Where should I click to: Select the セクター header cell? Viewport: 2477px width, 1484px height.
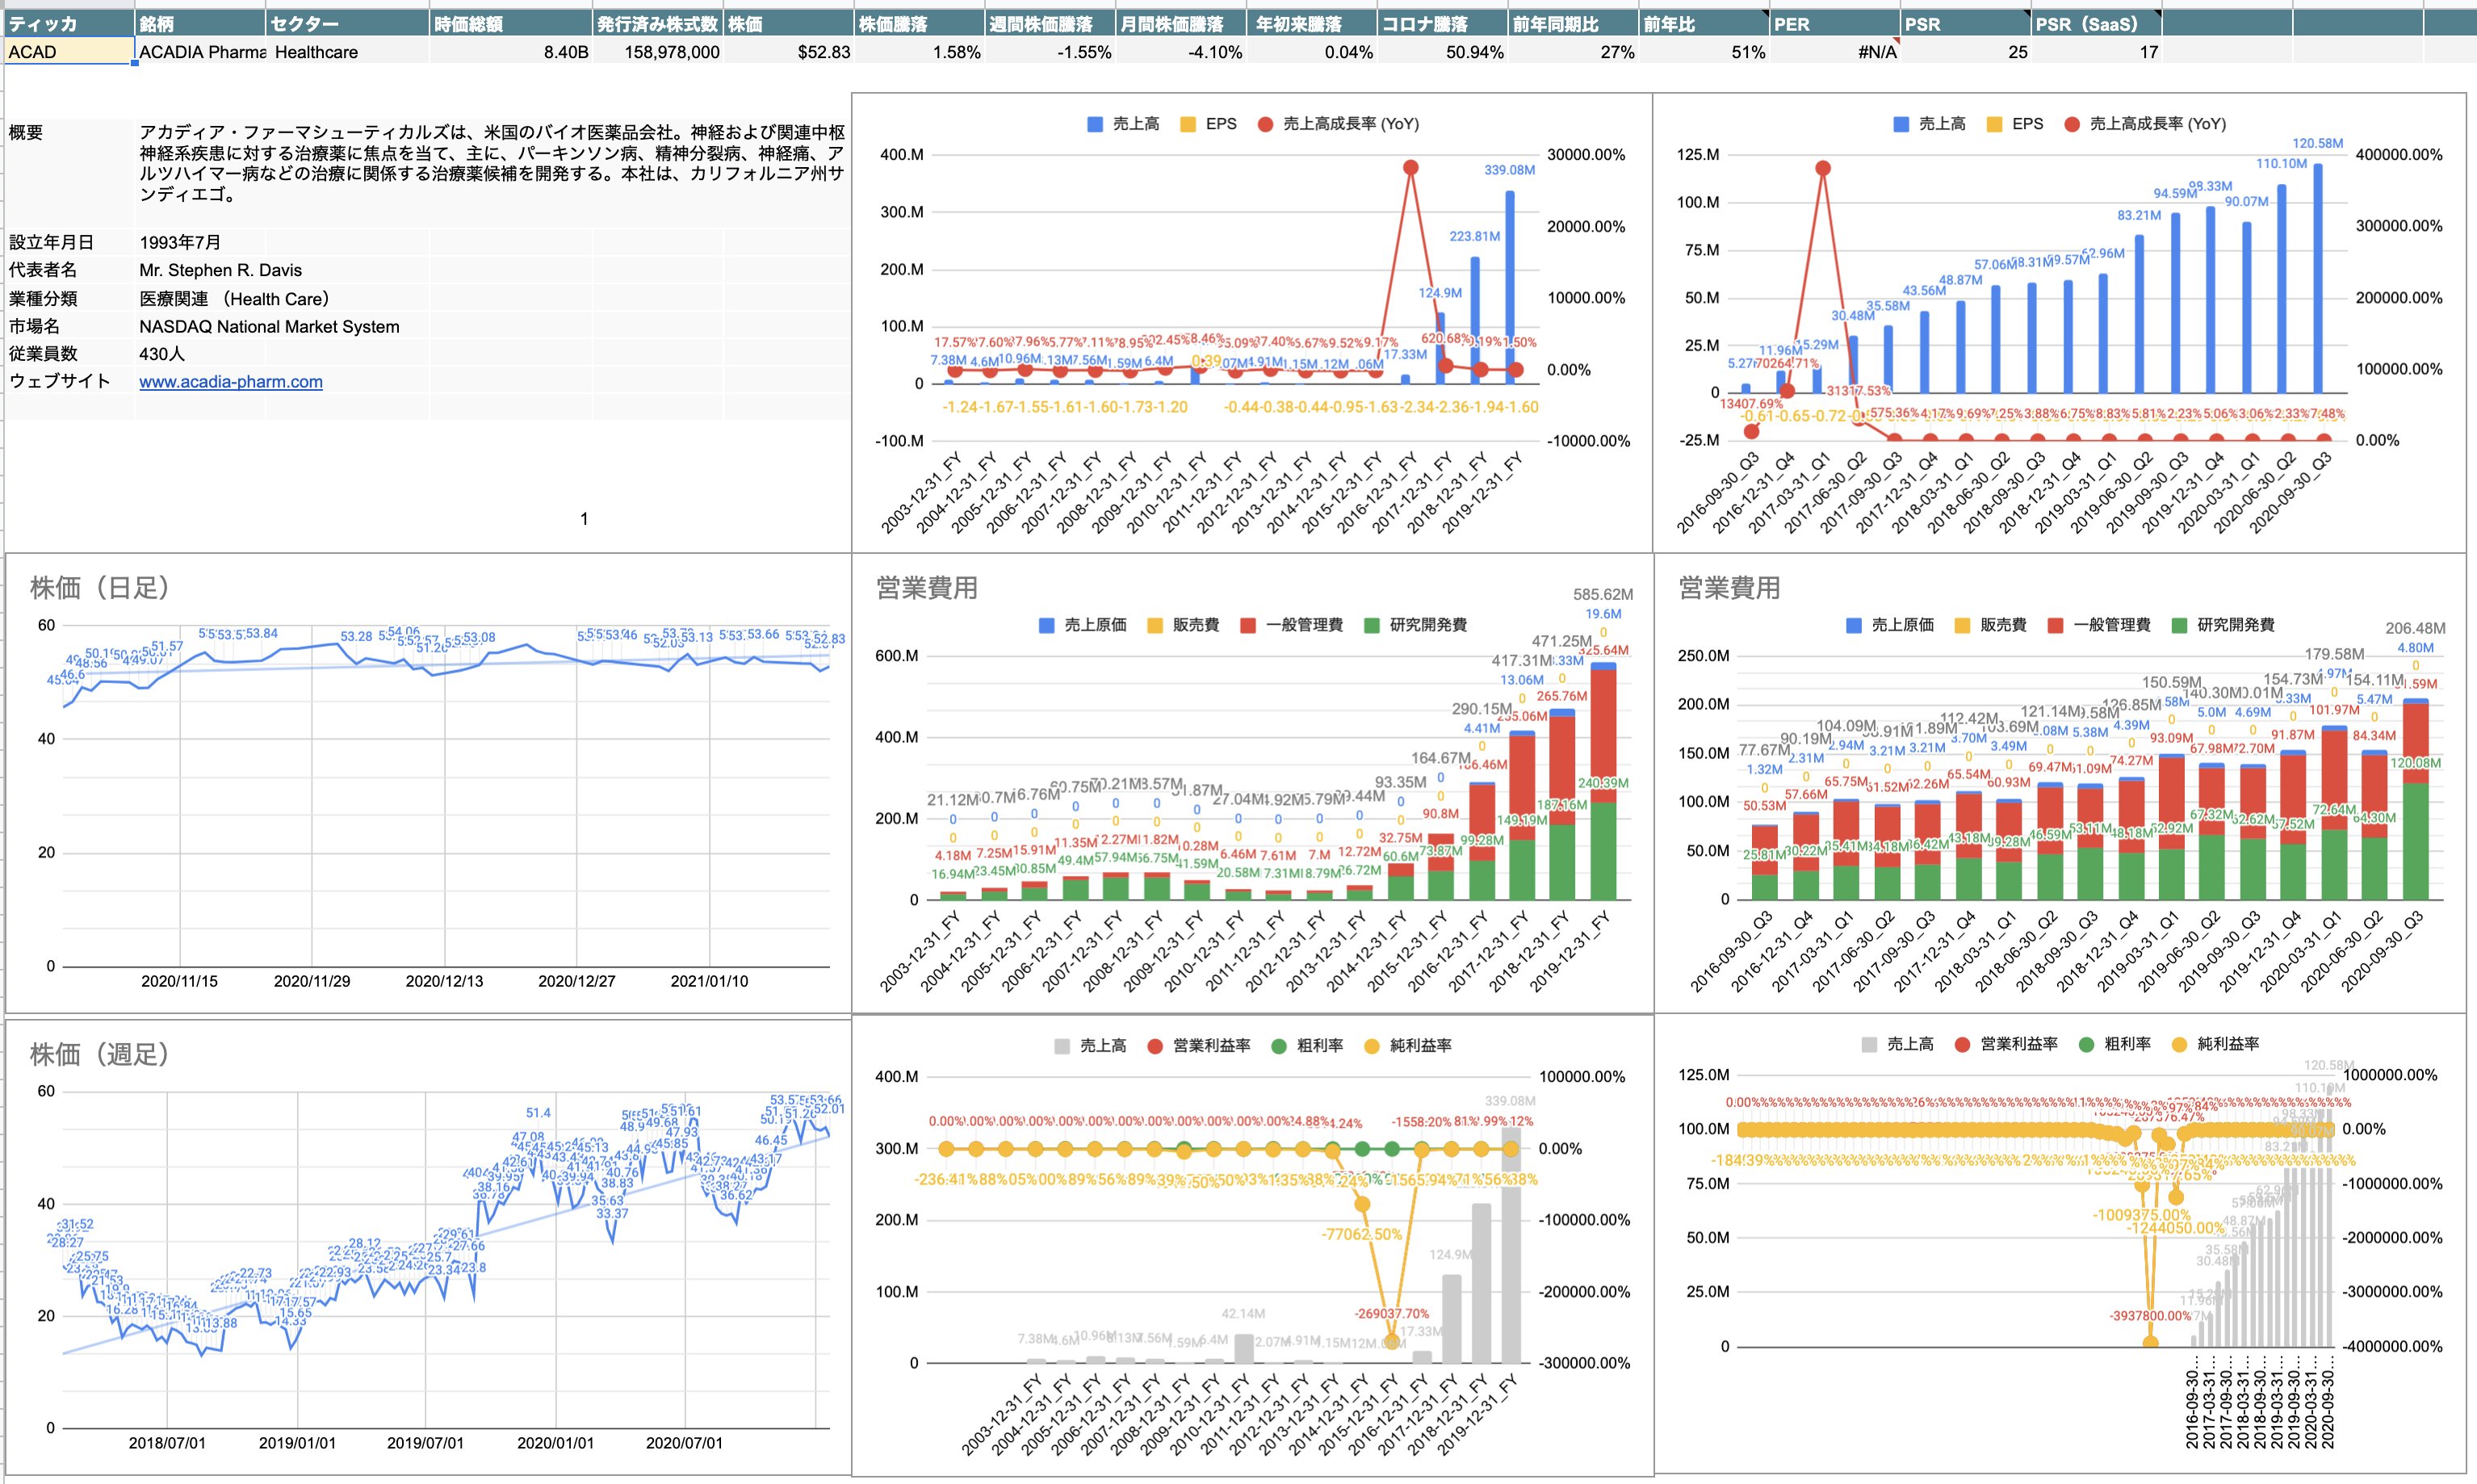[347, 24]
